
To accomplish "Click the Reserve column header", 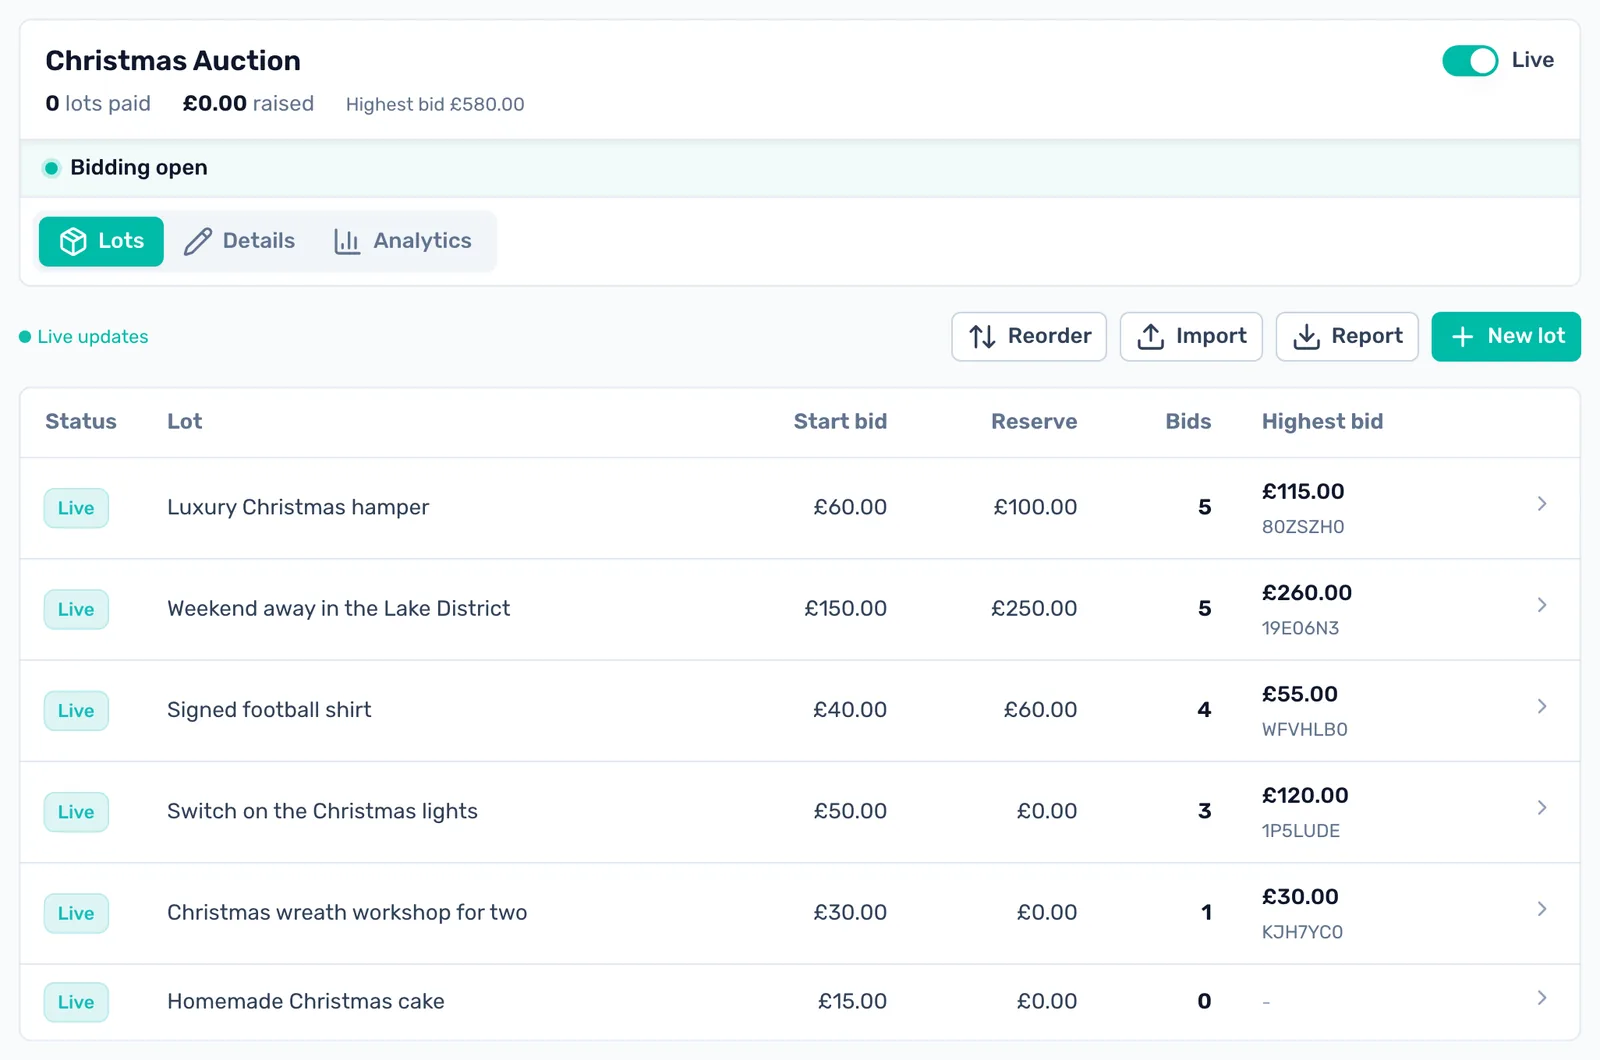I will click(x=1034, y=422).
